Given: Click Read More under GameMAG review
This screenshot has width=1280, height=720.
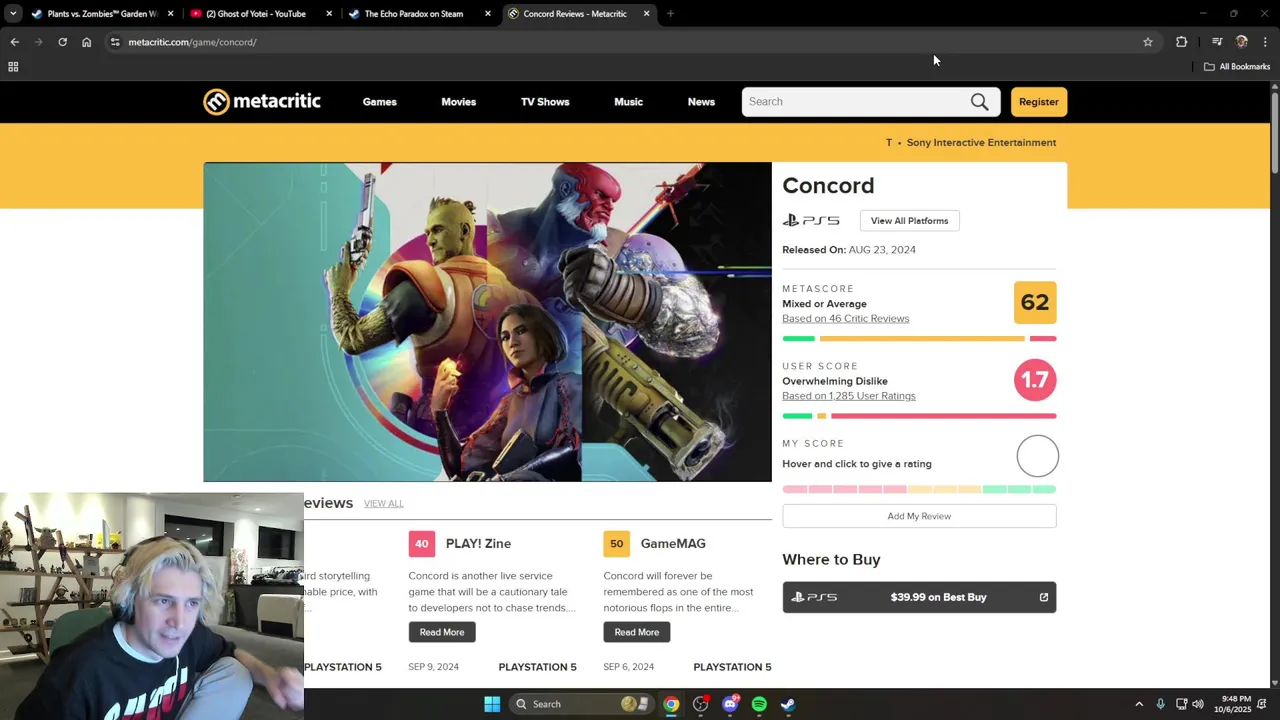Looking at the screenshot, I should pyautogui.click(x=637, y=632).
